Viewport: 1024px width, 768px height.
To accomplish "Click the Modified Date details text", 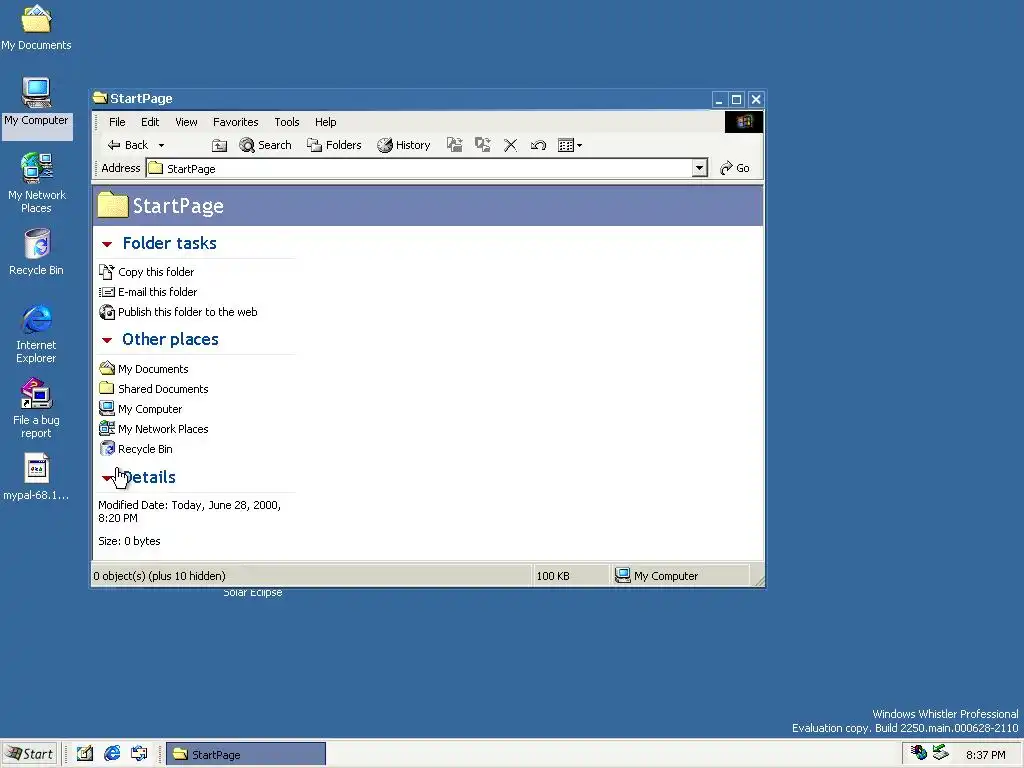I will [189, 511].
